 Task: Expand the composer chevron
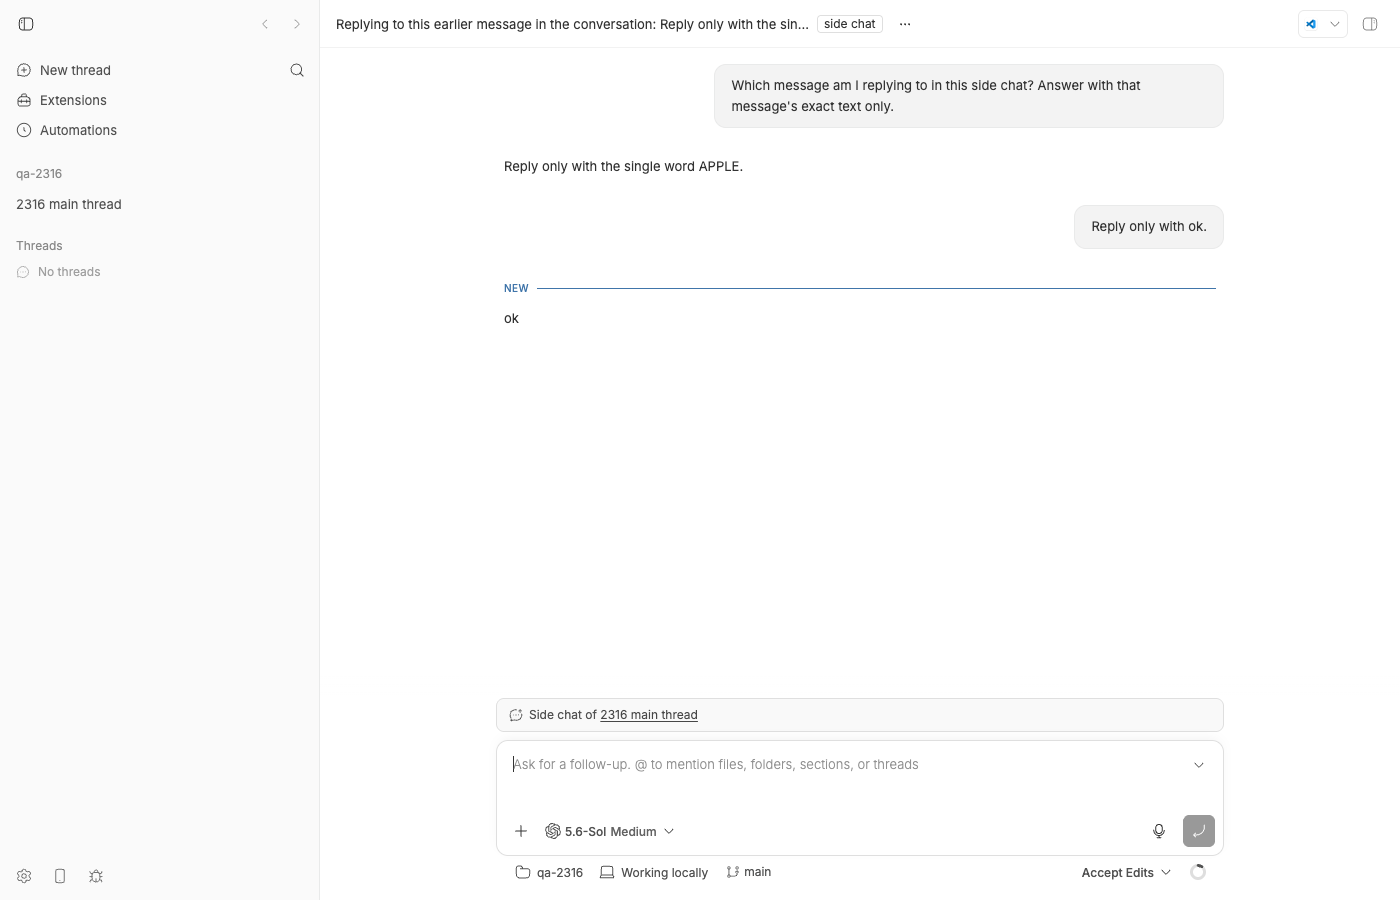coord(1199,765)
